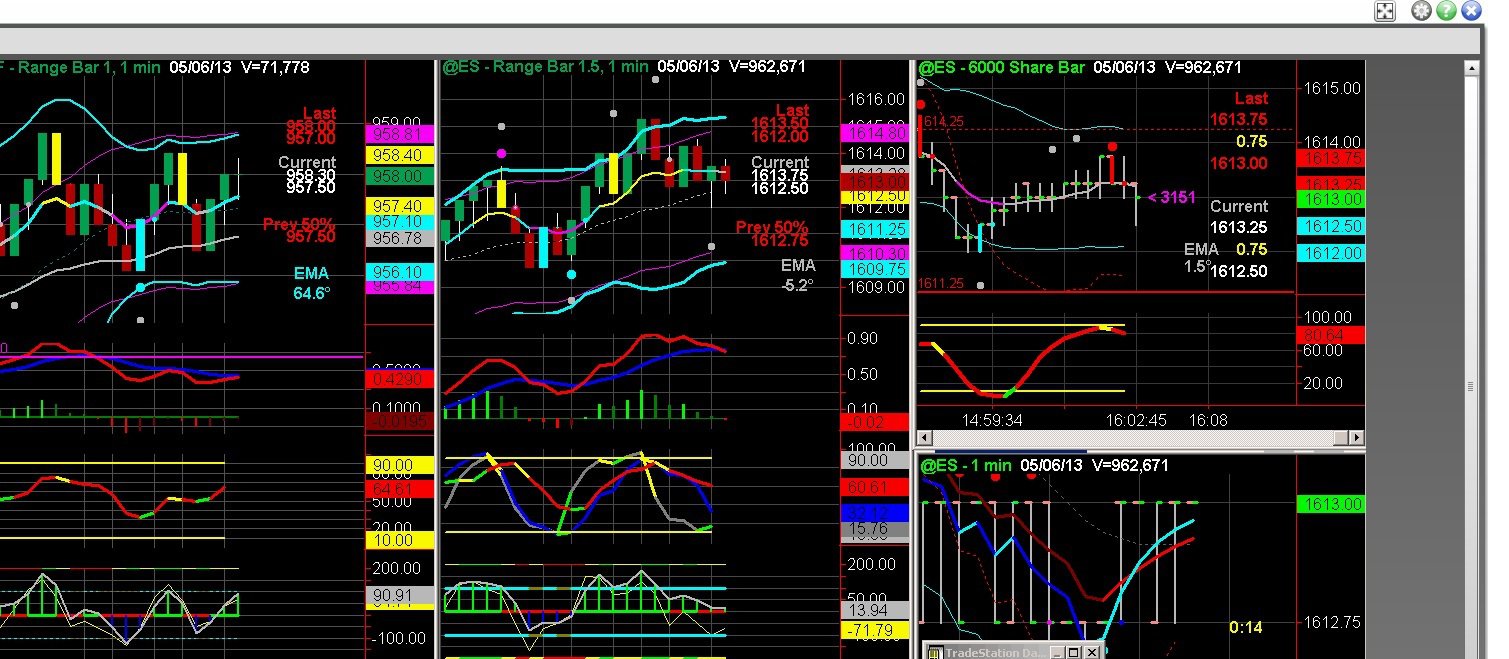Click the EMA angle value 64.6°

pos(311,294)
